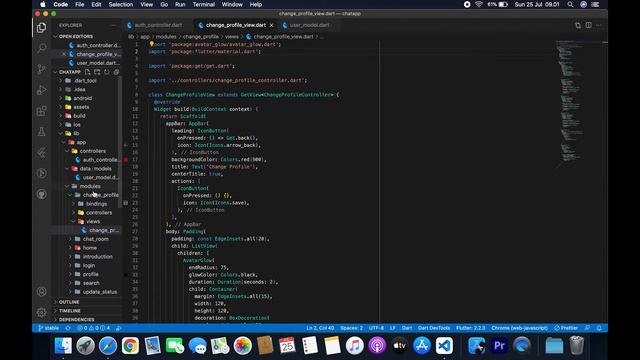
Task: Expand the DEPENDENCIES section
Action: tap(87, 320)
